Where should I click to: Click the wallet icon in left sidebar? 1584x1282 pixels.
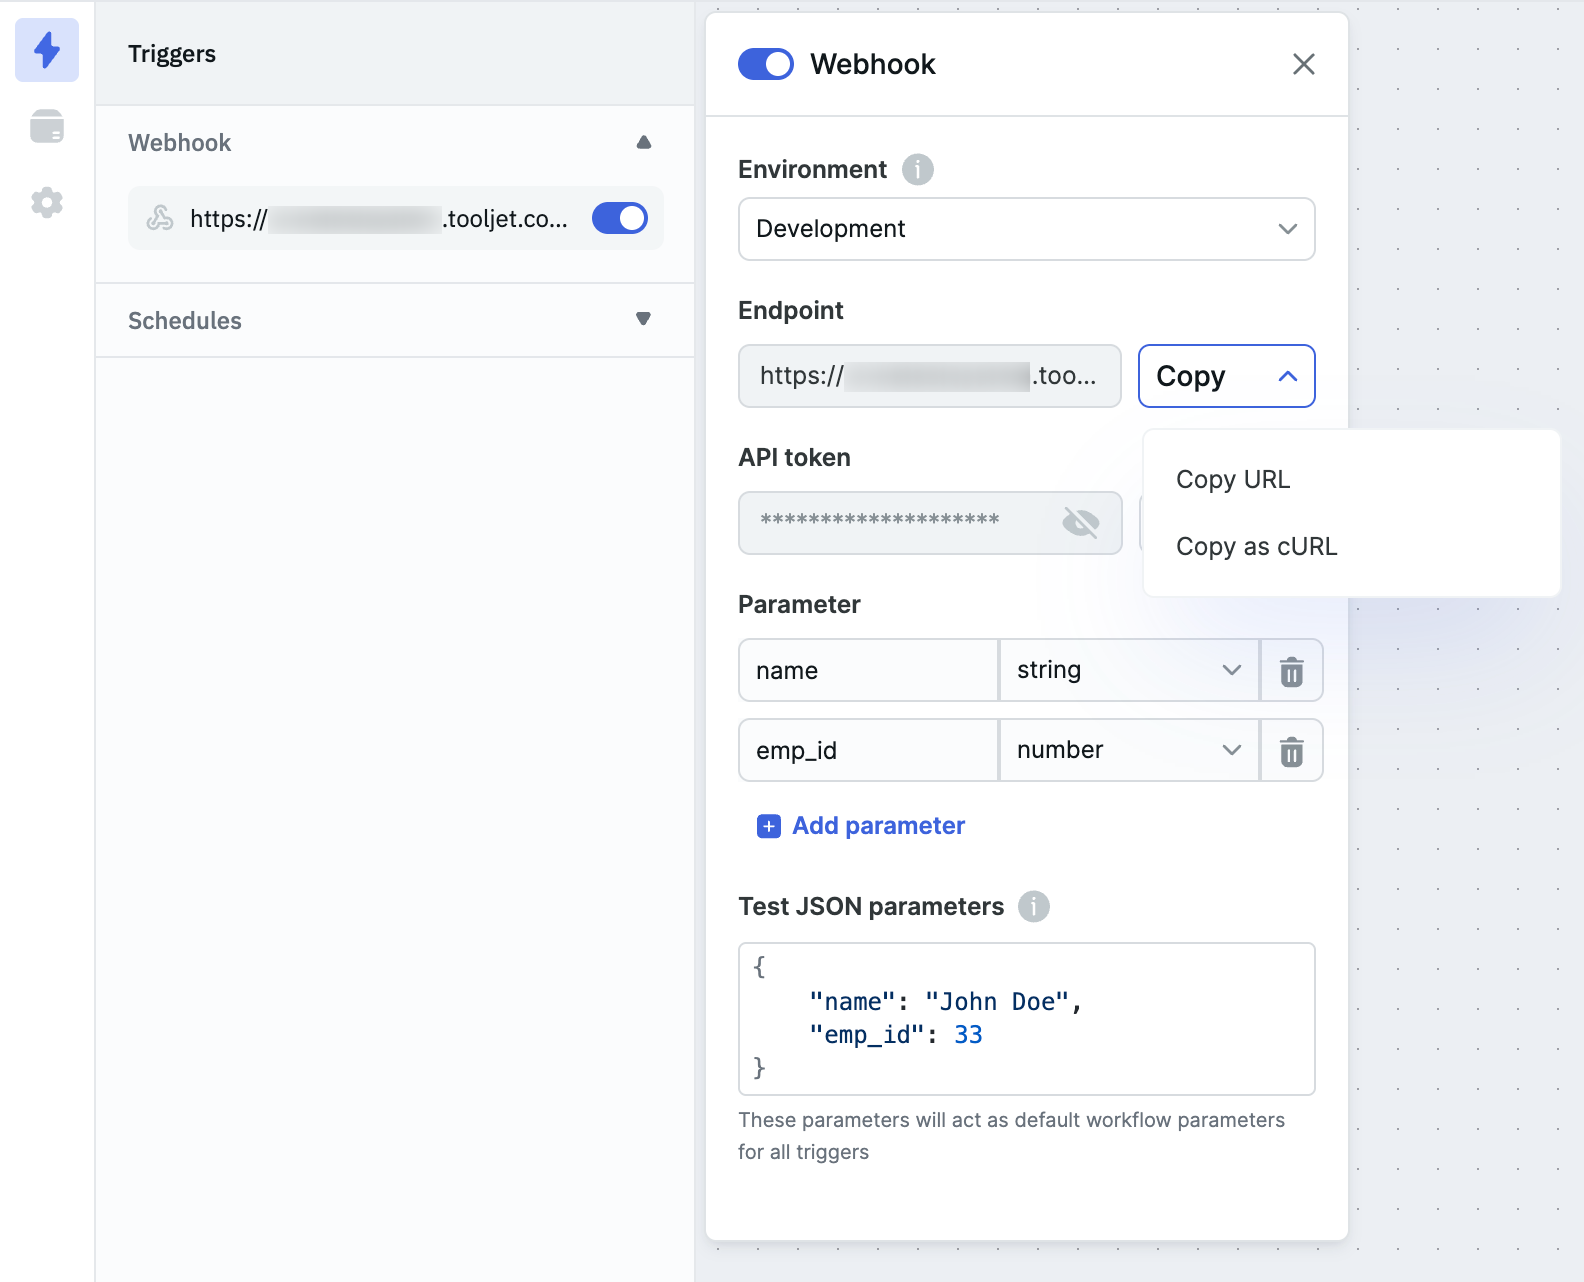[47, 127]
